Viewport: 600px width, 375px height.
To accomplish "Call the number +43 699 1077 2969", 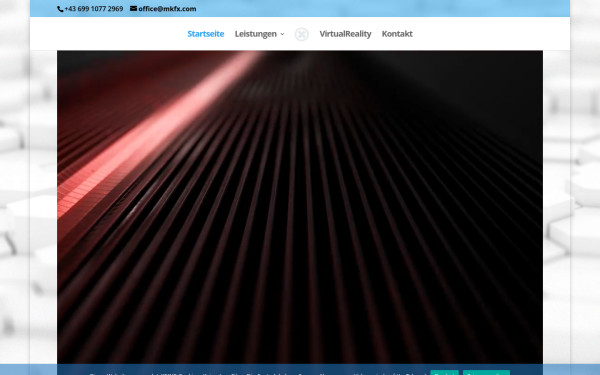I will click(94, 8).
